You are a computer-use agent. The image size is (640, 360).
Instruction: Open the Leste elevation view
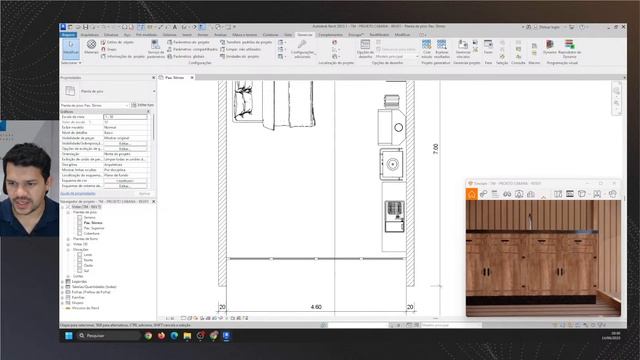[x=88, y=255]
